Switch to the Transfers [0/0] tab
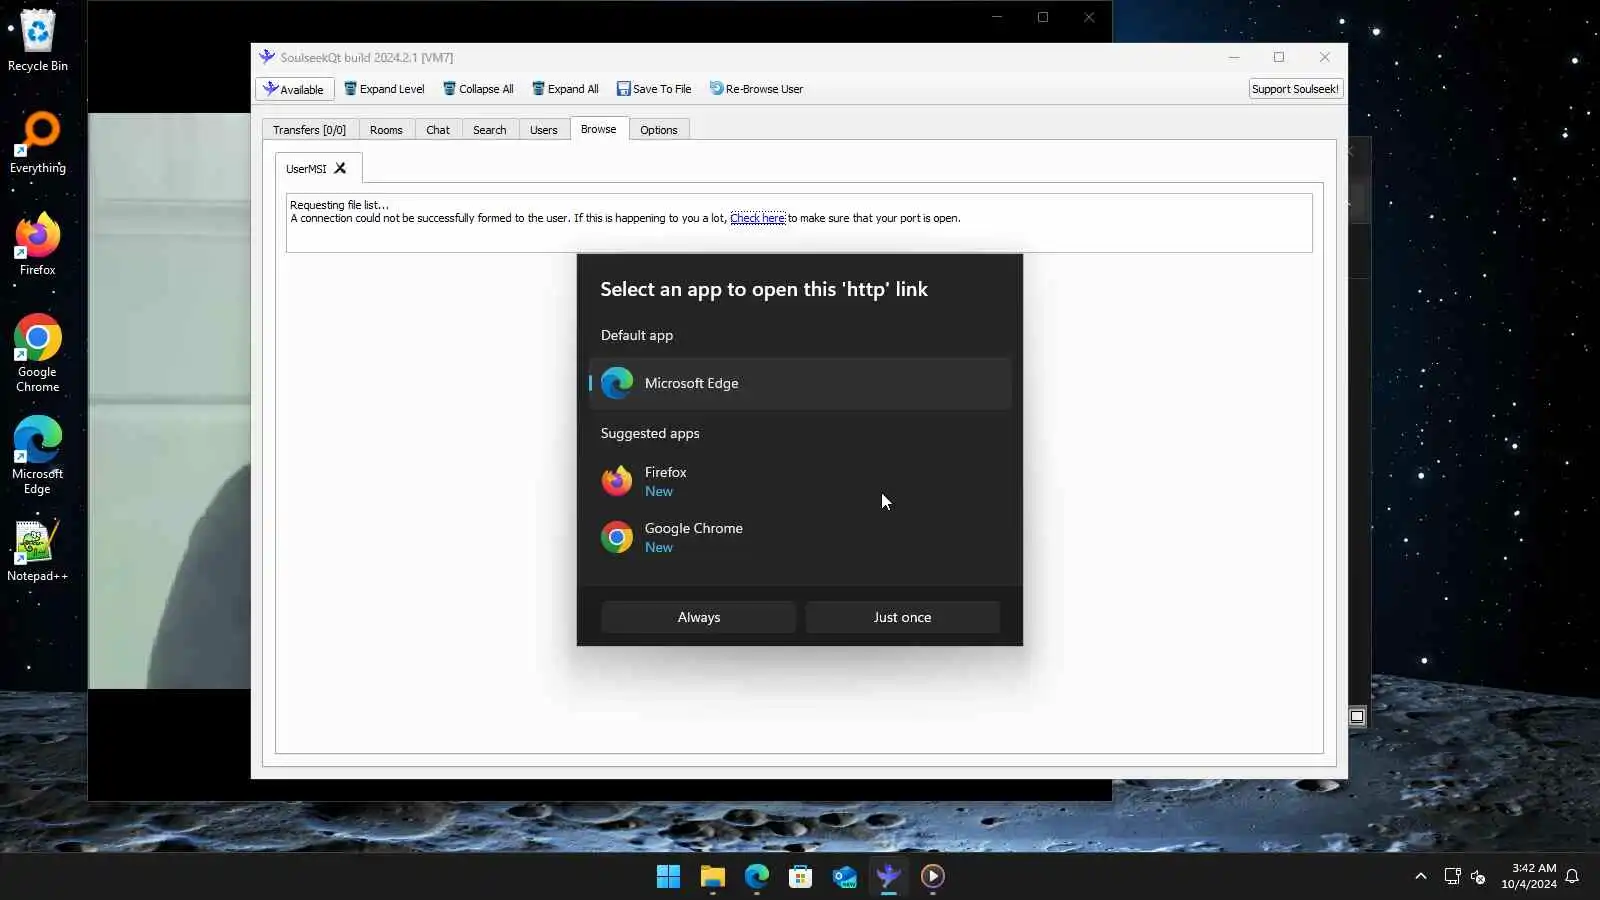1600x900 pixels. tap(309, 130)
